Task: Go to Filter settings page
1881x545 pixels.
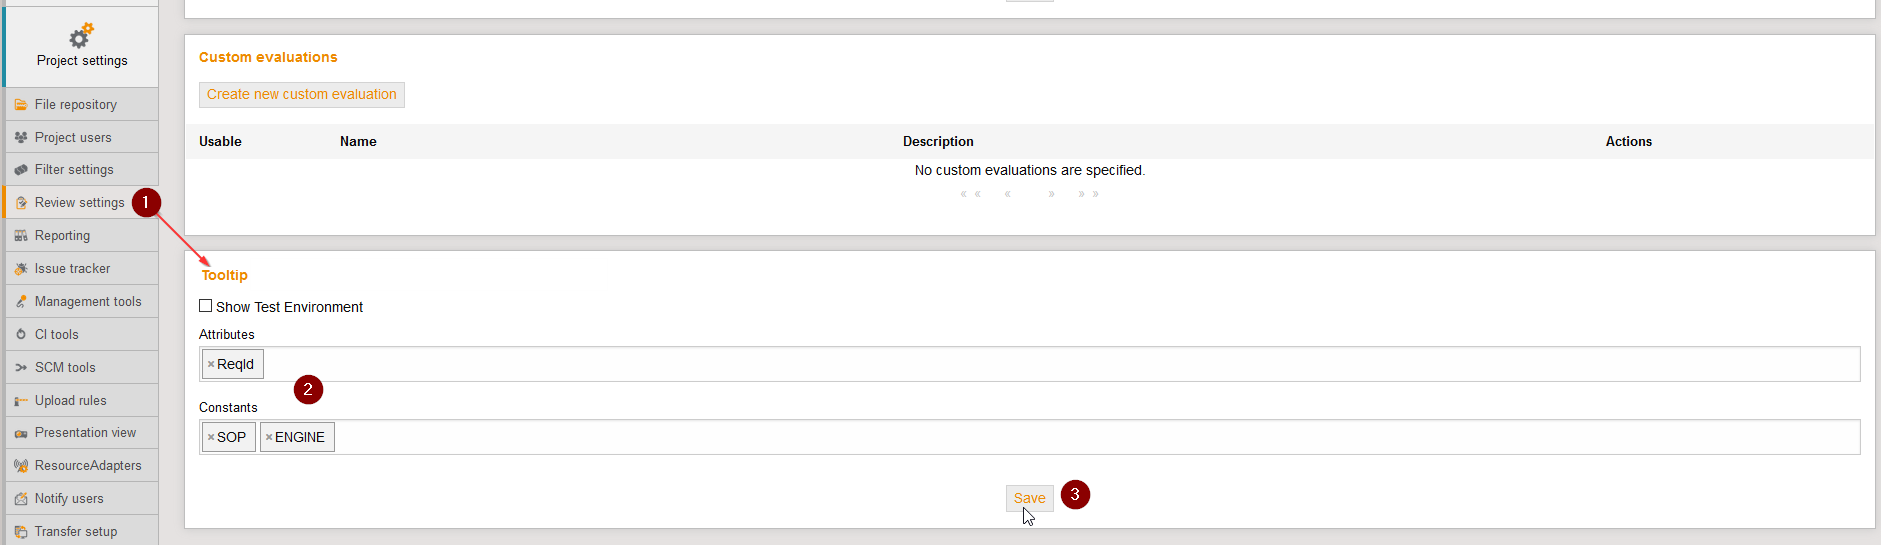Action: (81, 170)
